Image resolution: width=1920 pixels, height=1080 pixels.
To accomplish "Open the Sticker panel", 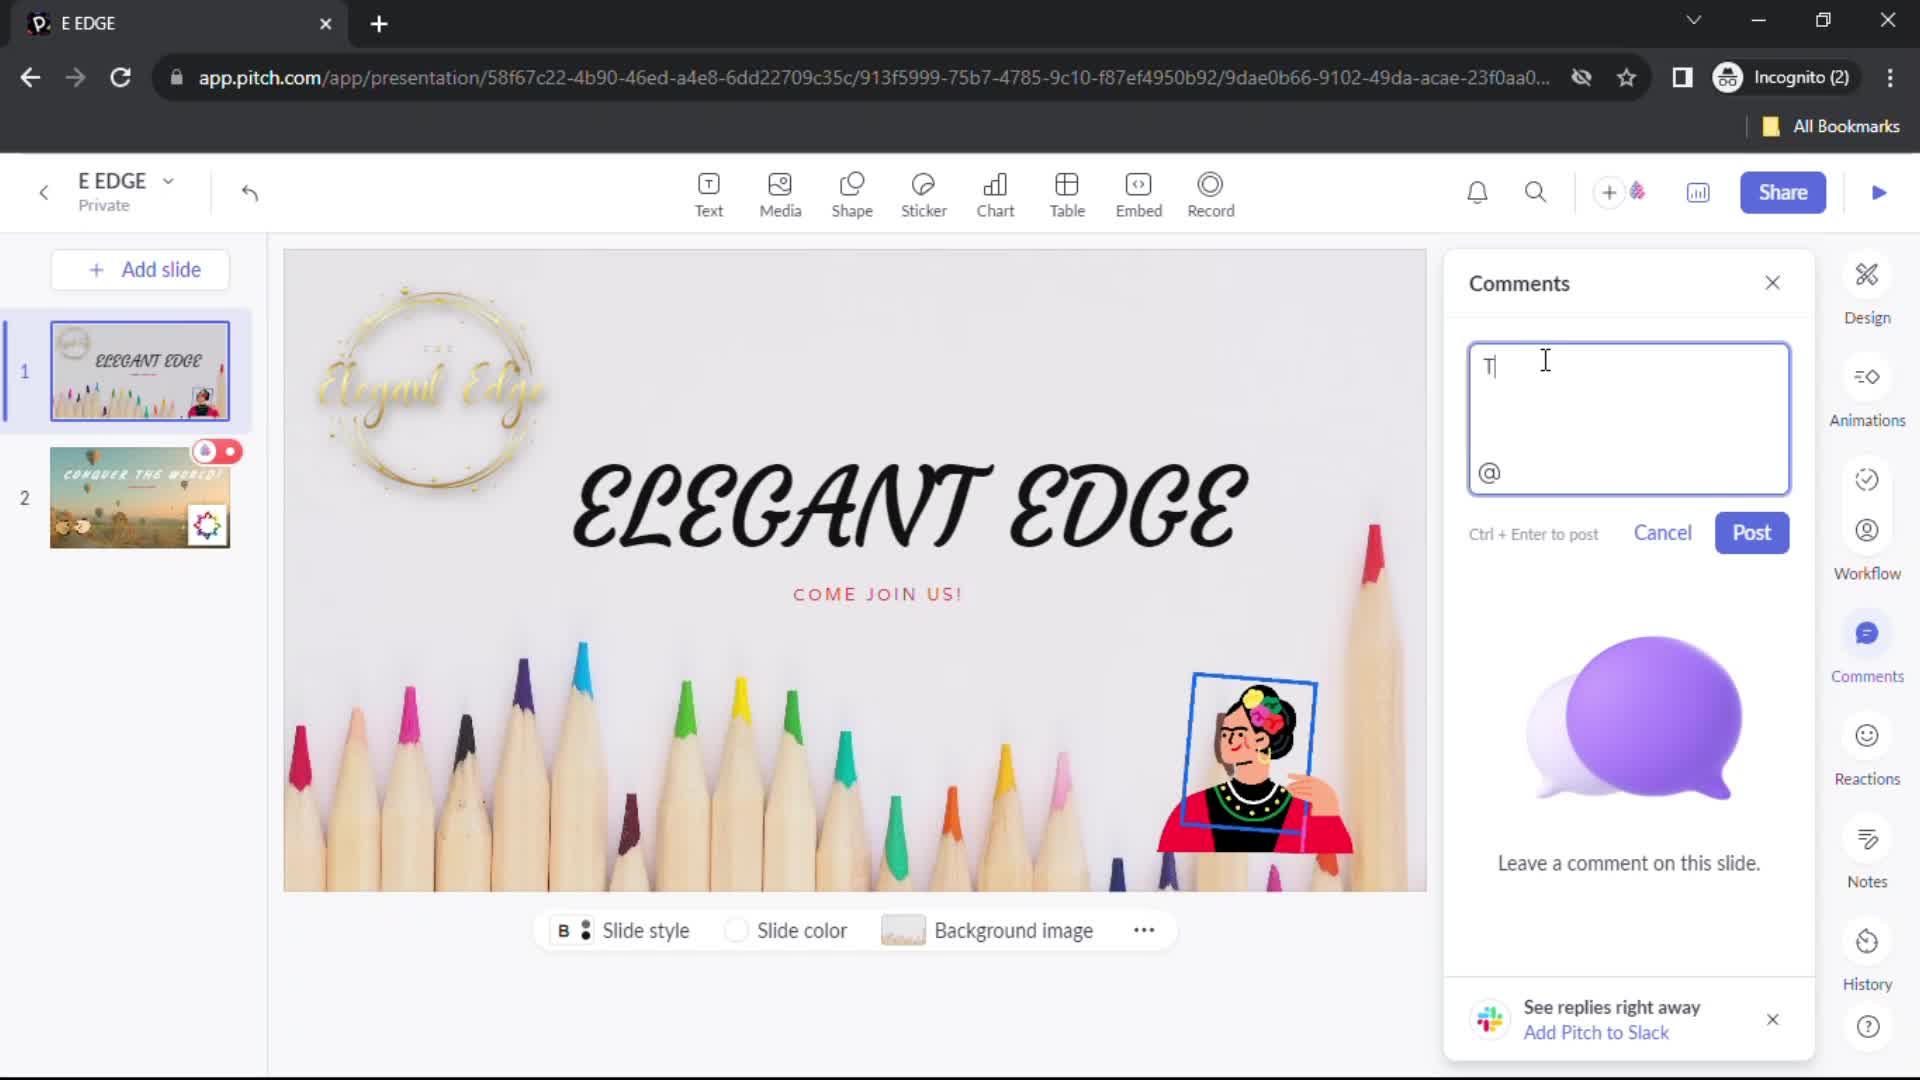I will tap(923, 193).
